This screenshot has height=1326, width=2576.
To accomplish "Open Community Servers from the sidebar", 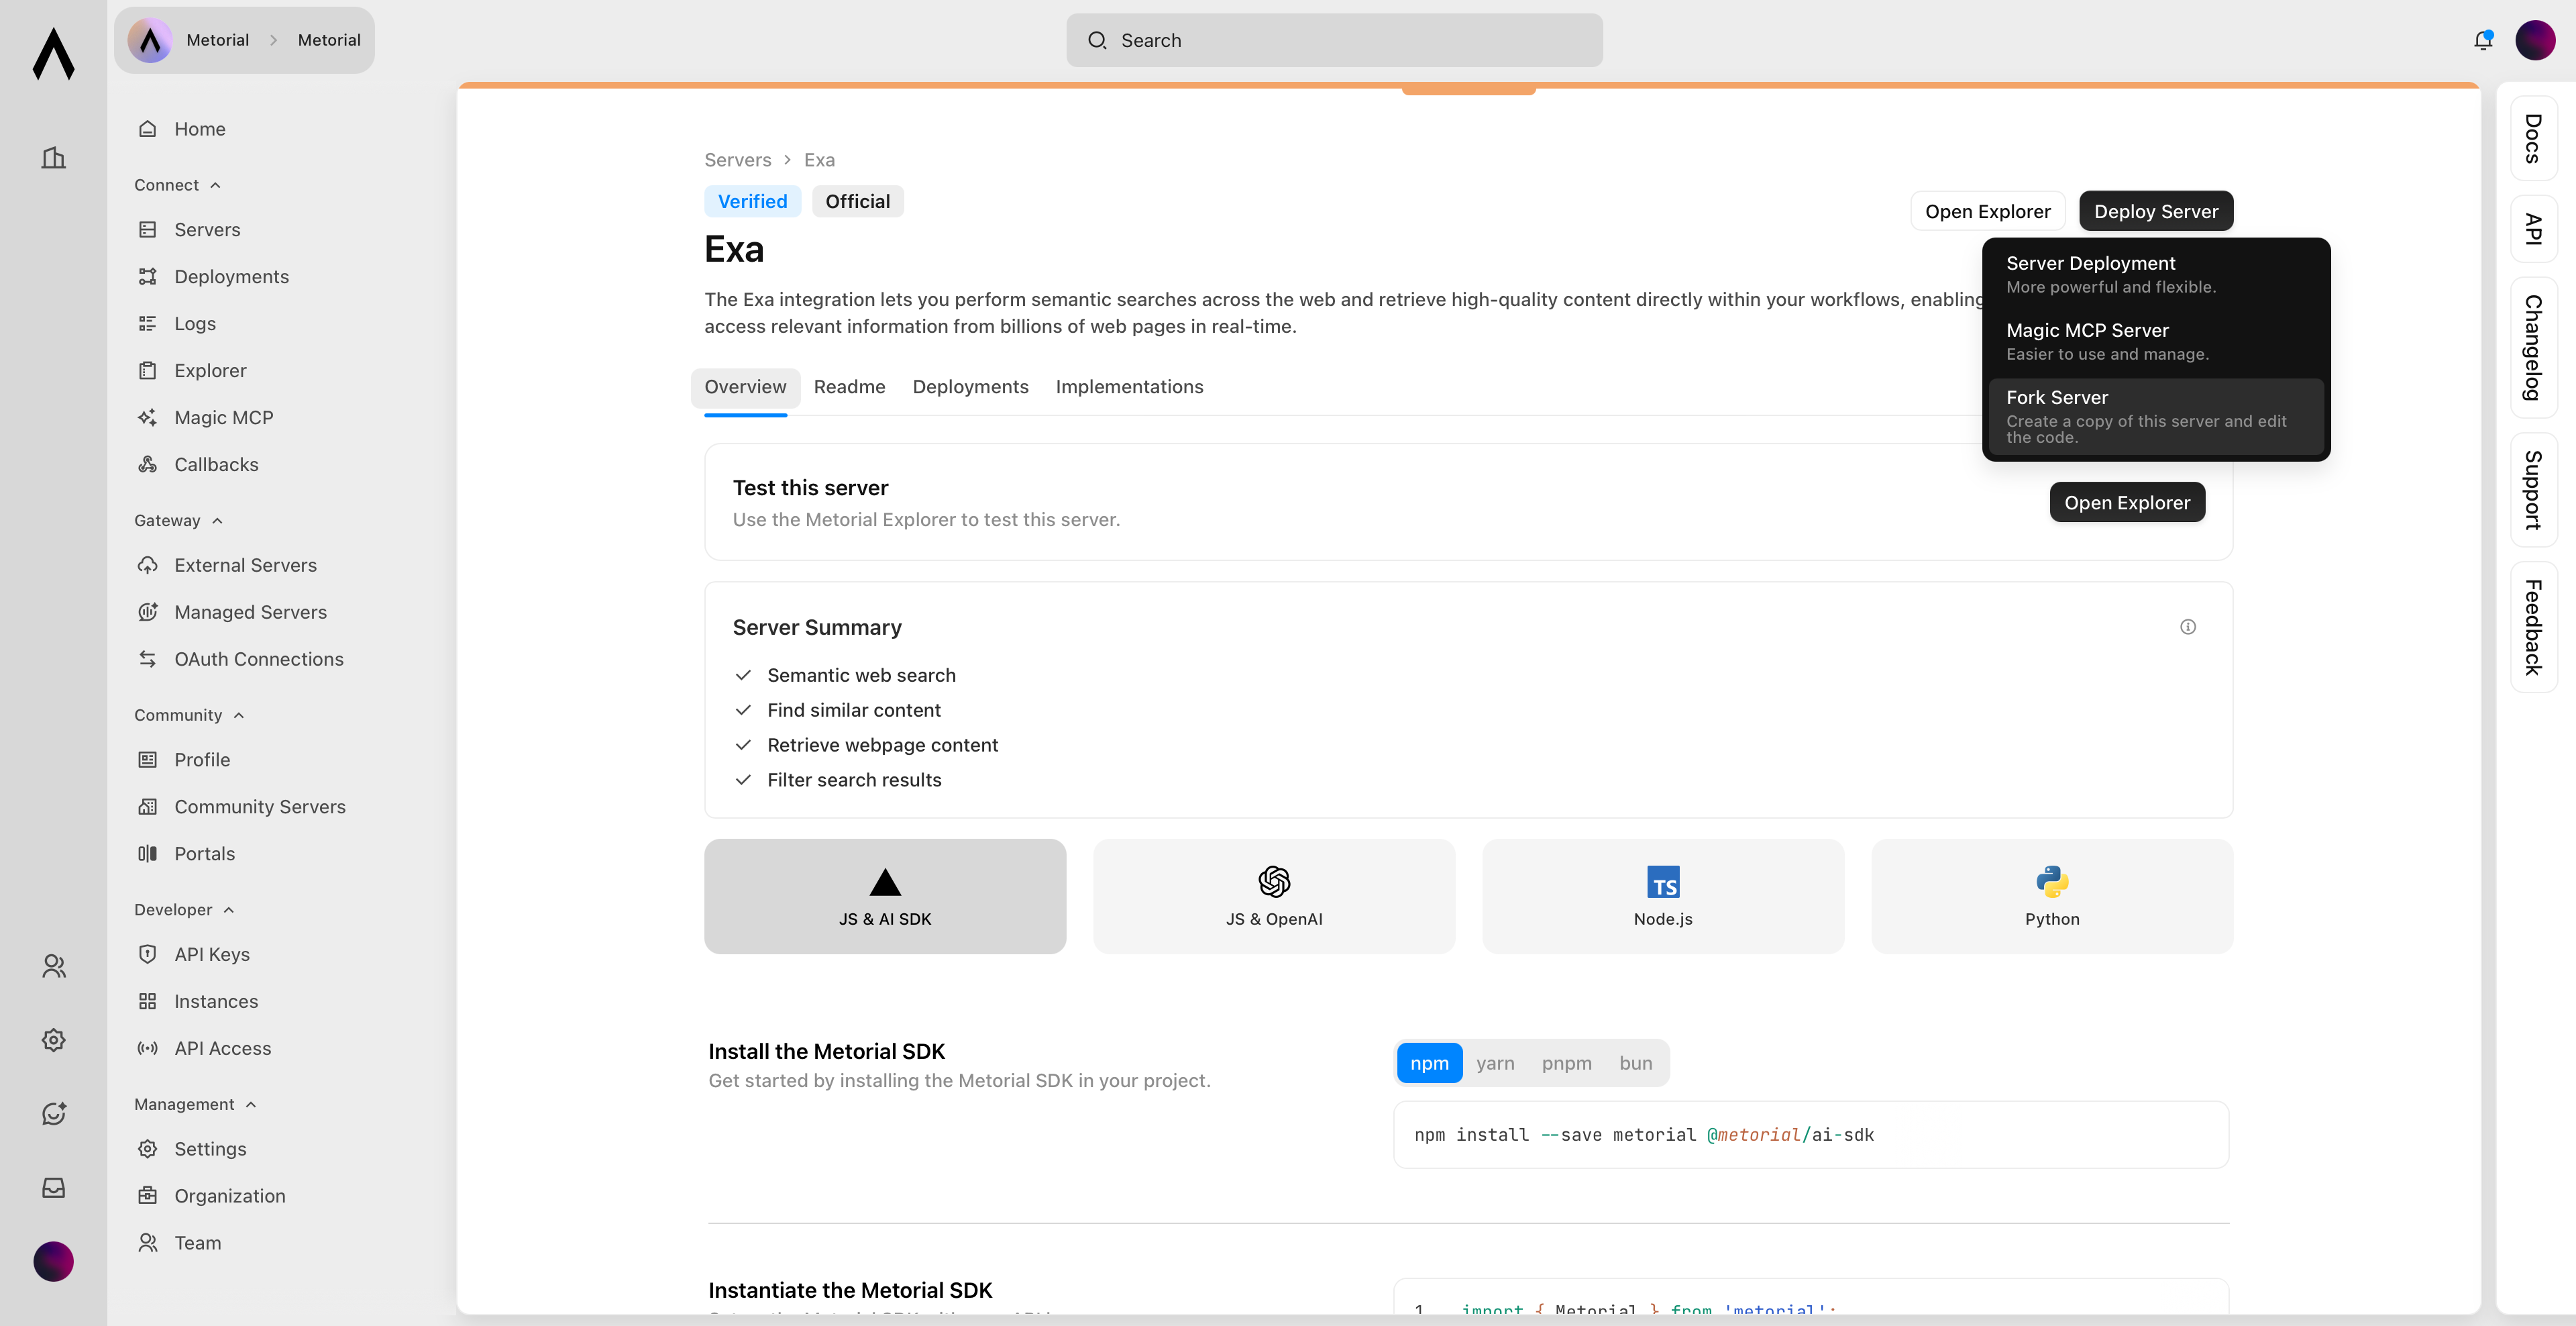I will point(260,806).
